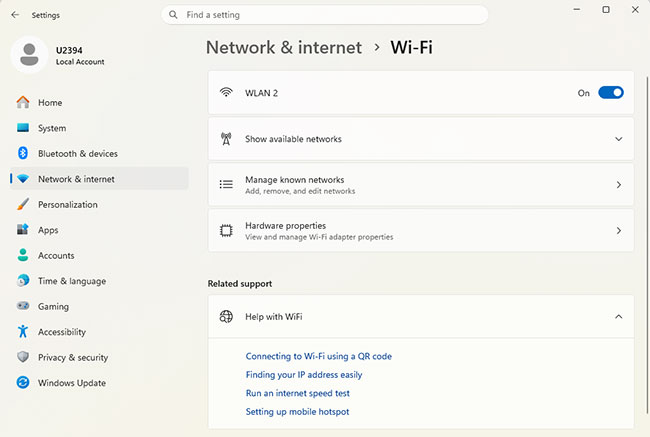The width and height of the screenshot is (650, 437).
Task: Click the chip icon for Hardware properties
Action: coord(226,231)
